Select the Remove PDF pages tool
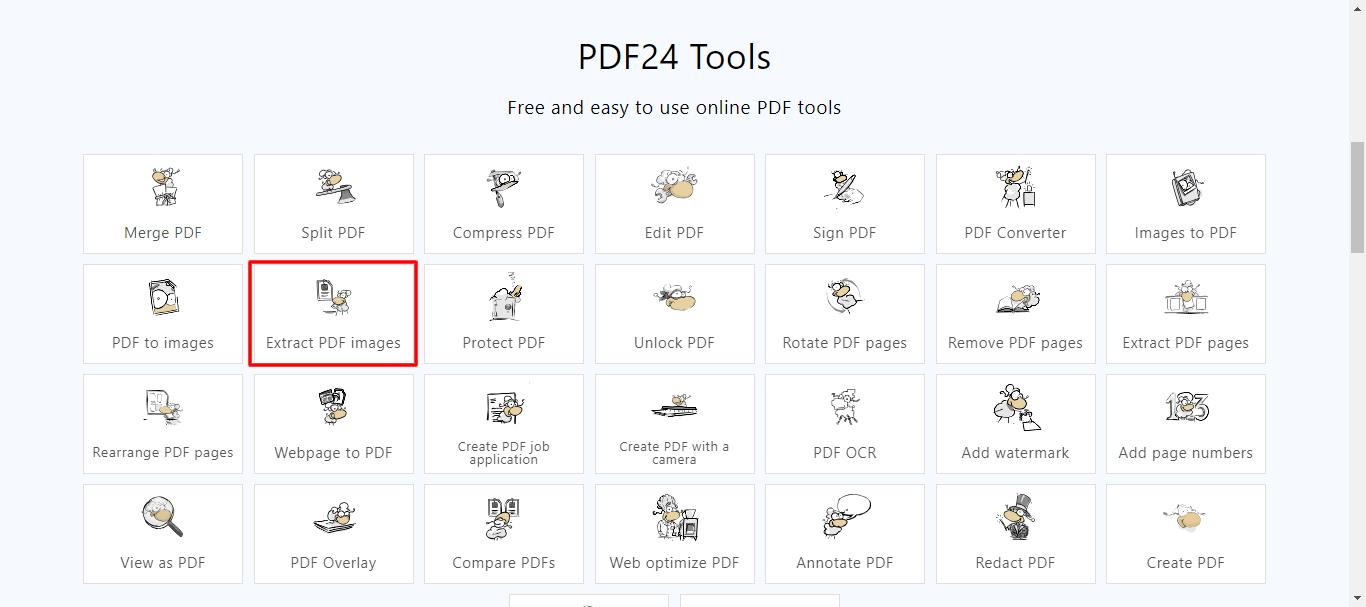Viewport: 1366px width, 607px height. tap(1015, 314)
